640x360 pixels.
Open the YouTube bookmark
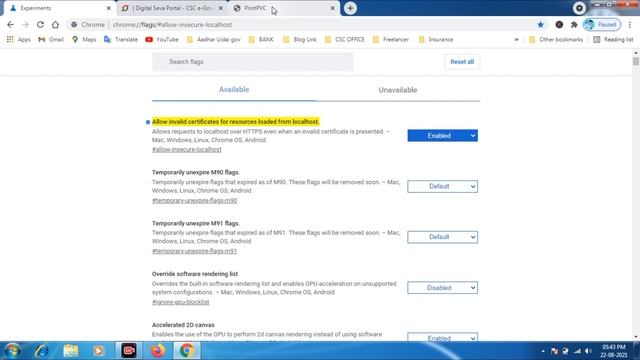(x=162, y=40)
